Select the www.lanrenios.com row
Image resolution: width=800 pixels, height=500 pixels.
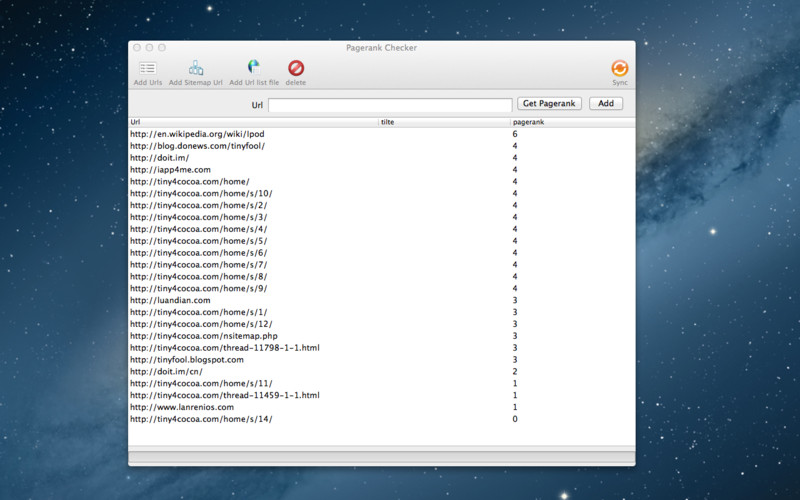pos(182,407)
